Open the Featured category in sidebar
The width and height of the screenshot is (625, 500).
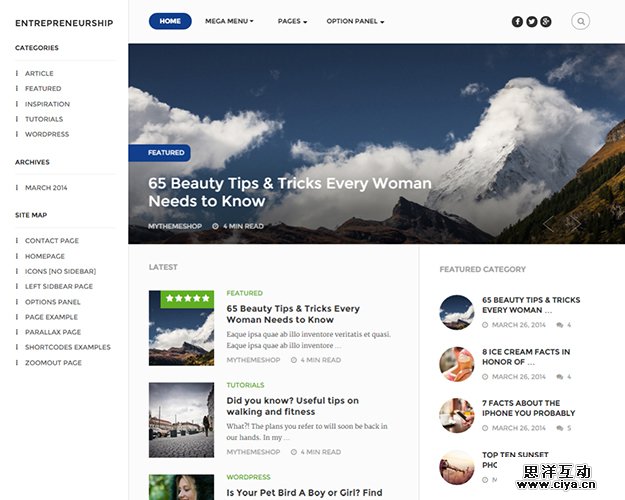pyautogui.click(x=43, y=89)
